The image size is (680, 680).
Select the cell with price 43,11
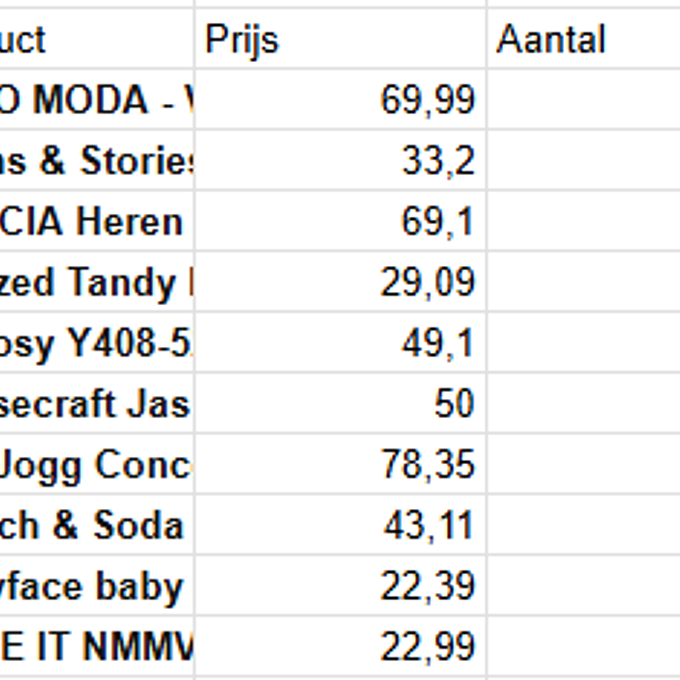(340, 526)
